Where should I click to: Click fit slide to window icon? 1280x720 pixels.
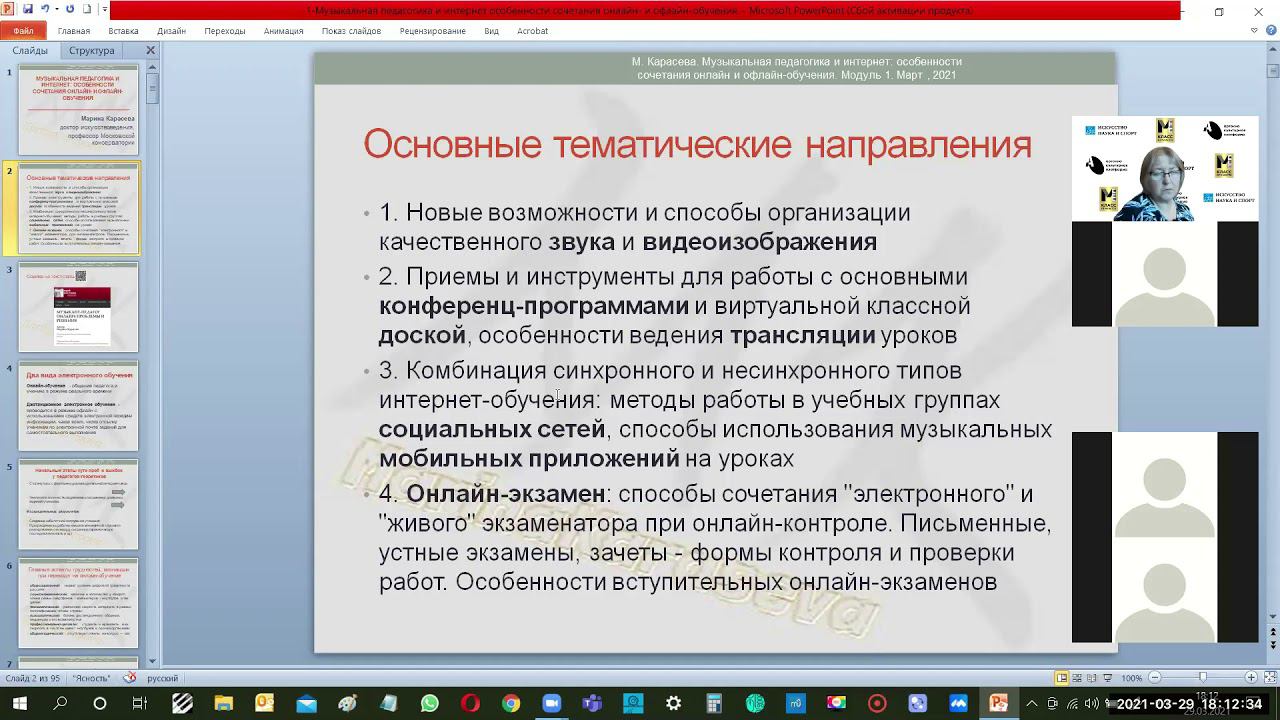click(1268, 678)
